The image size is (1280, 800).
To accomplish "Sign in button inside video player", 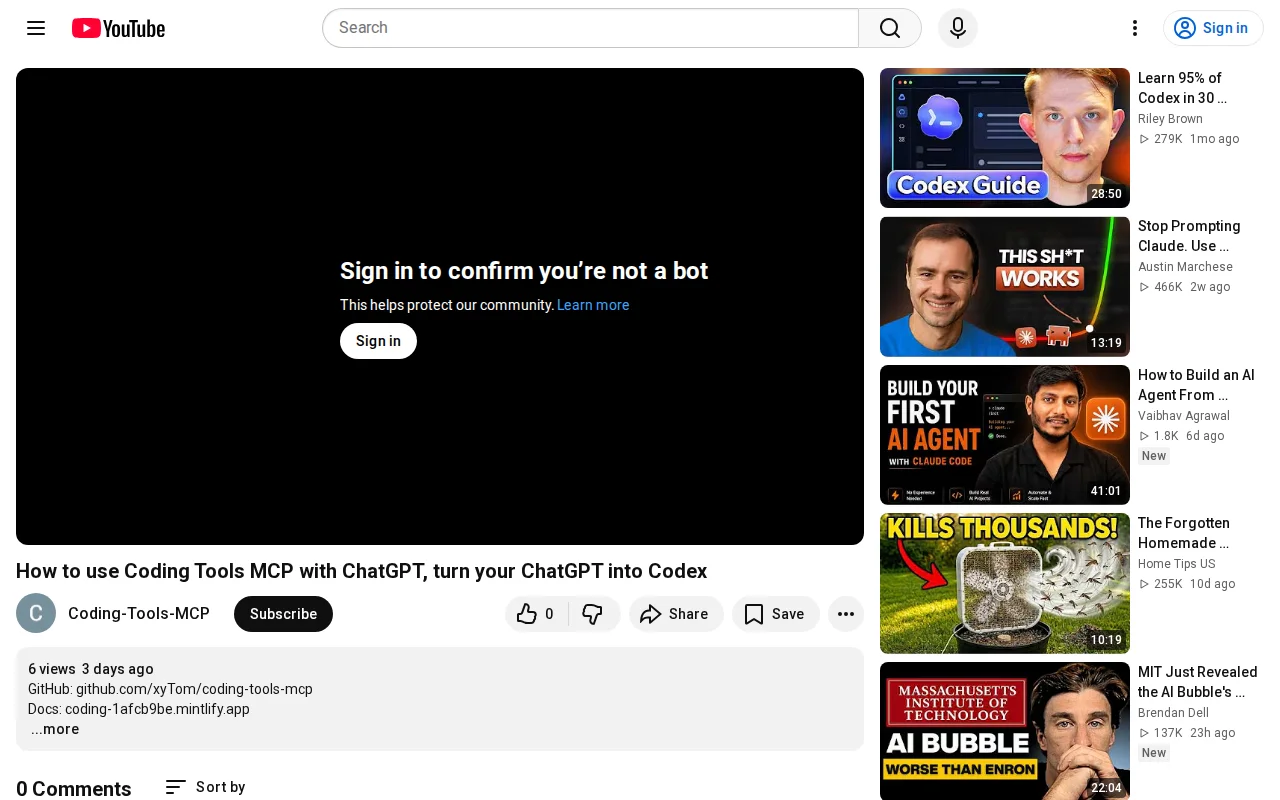I will coord(378,341).
